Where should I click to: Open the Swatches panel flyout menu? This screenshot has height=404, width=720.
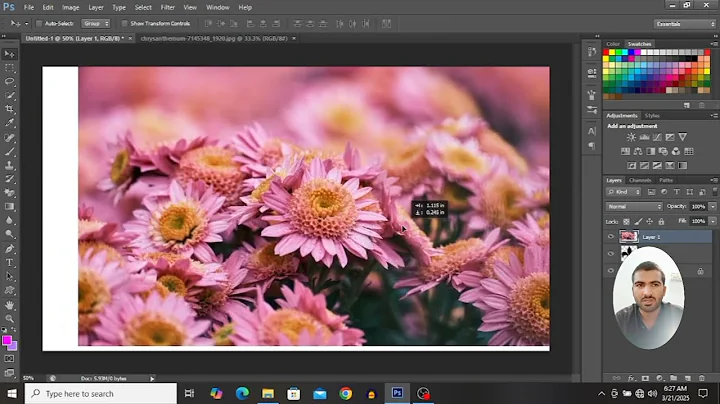point(714,44)
